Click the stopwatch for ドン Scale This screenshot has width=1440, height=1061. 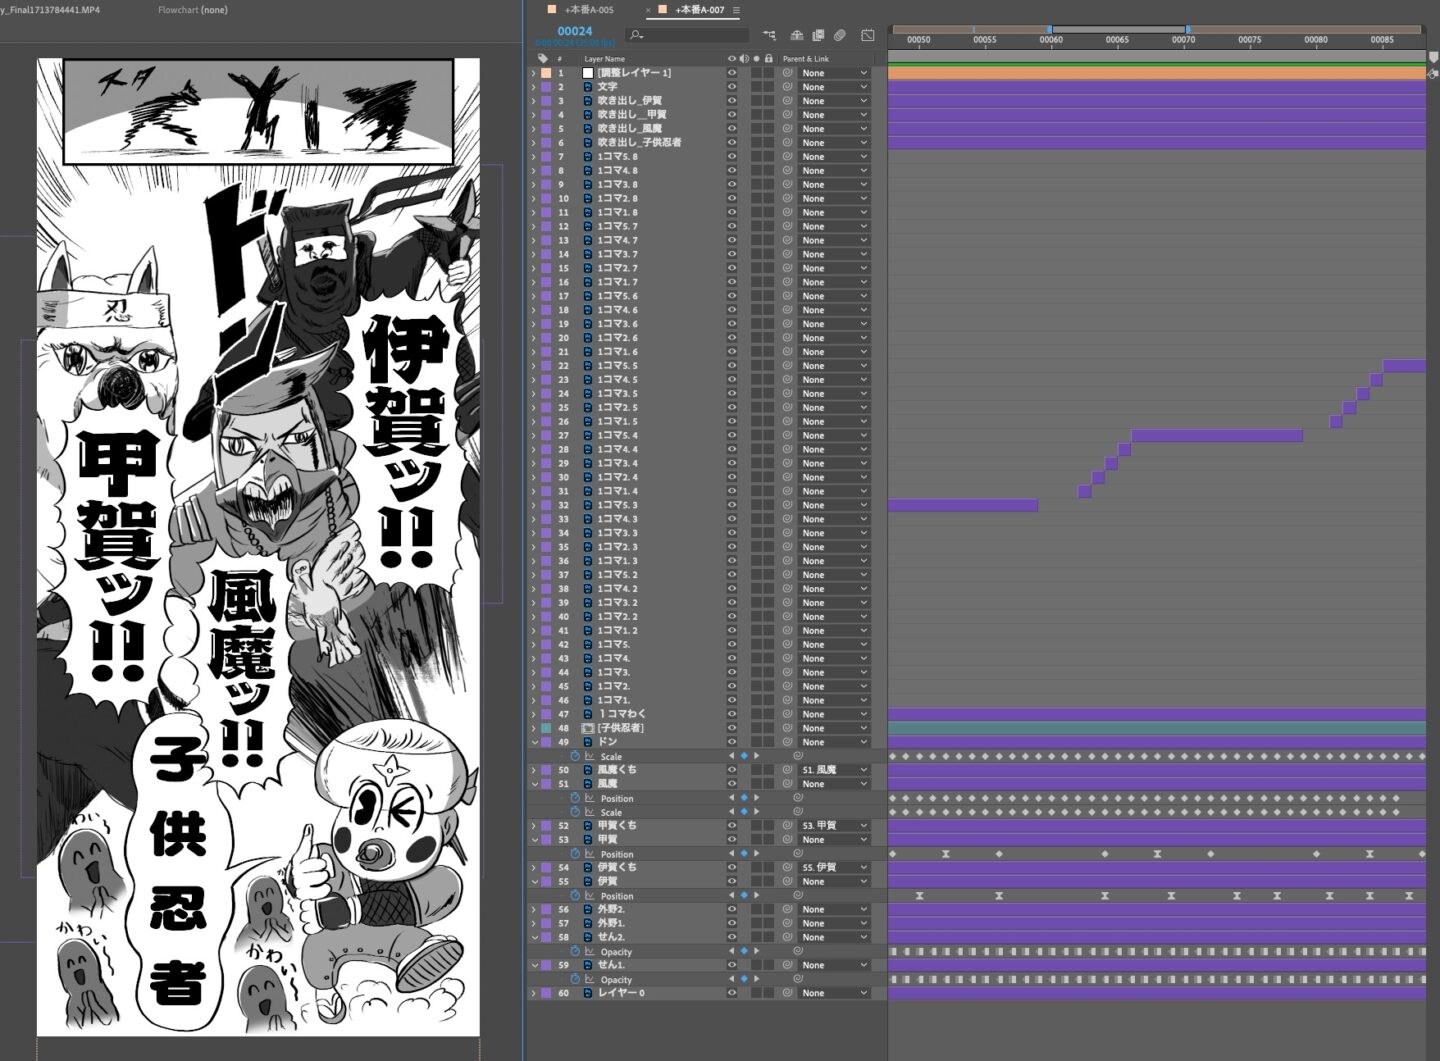575,757
